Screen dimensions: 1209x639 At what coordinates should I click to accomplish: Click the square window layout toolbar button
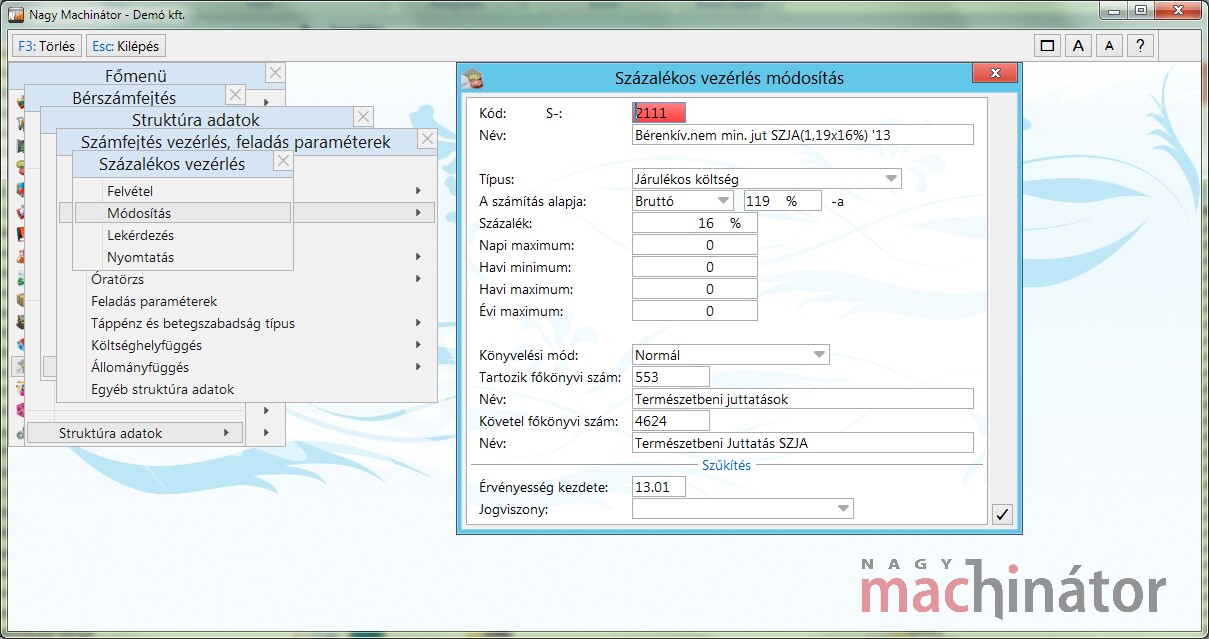(x=1047, y=46)
